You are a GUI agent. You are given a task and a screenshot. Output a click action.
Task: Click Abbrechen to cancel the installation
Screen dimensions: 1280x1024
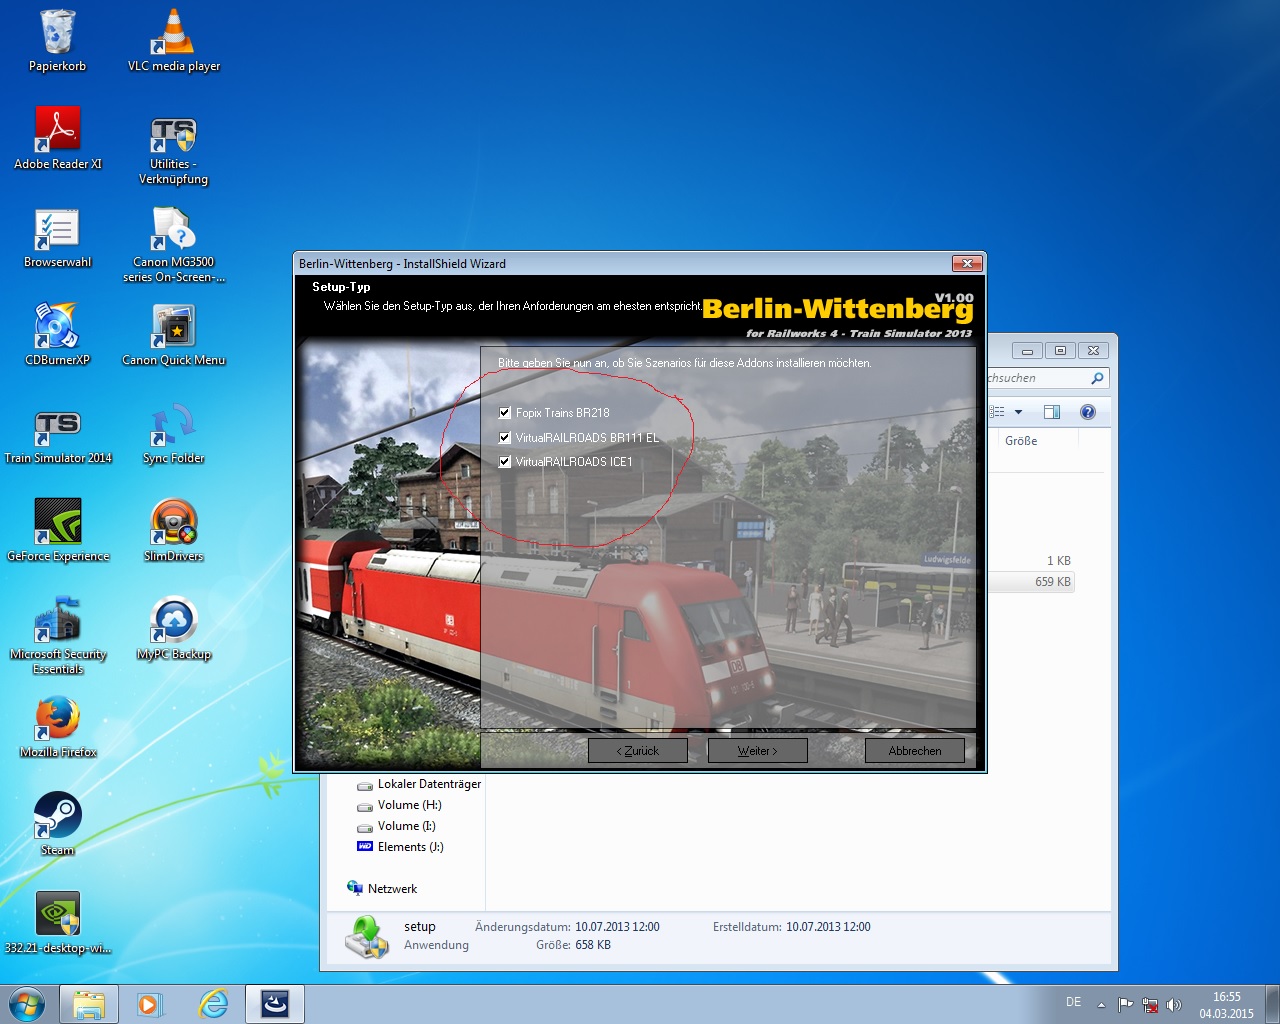[x=915, y=750]
